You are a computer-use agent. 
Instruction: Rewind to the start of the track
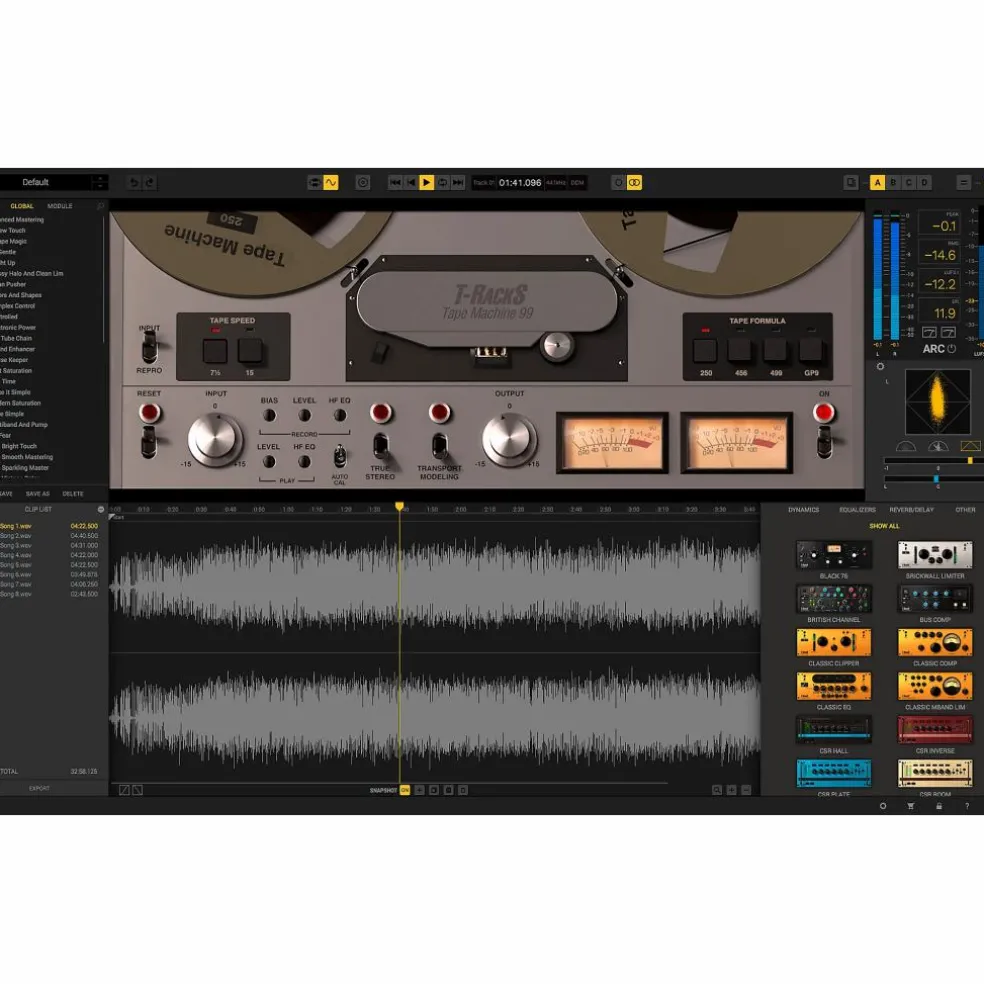410,183
